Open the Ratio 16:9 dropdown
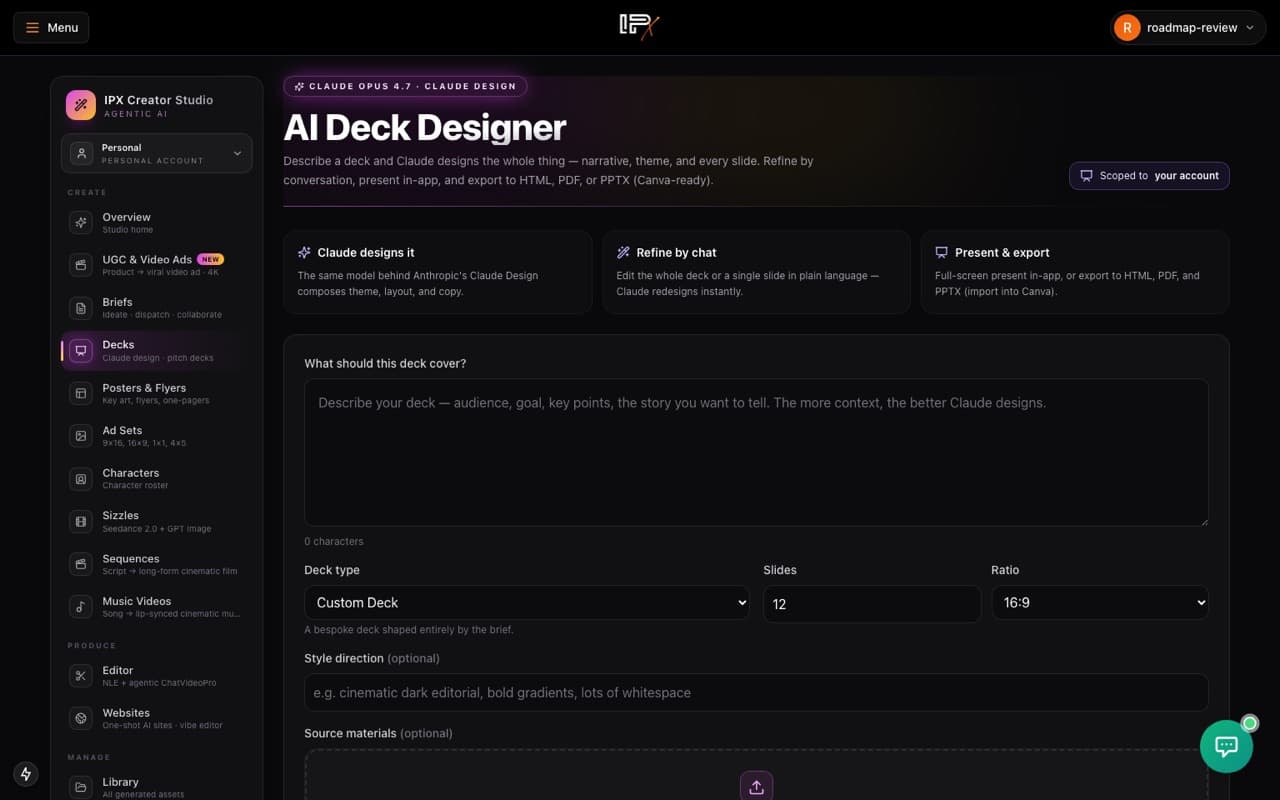 (x=1100, y=603)
